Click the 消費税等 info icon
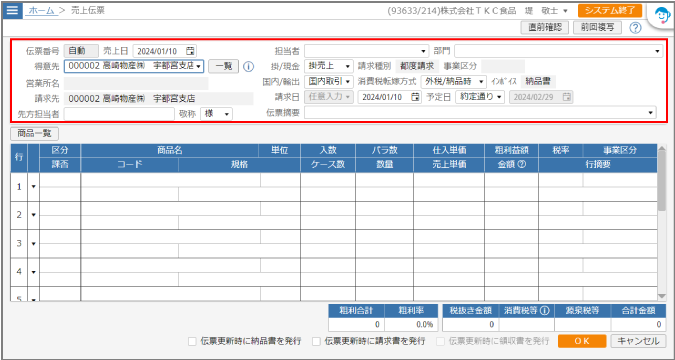The height and width of the screenshot is (360, 675). tap(545, 311)
